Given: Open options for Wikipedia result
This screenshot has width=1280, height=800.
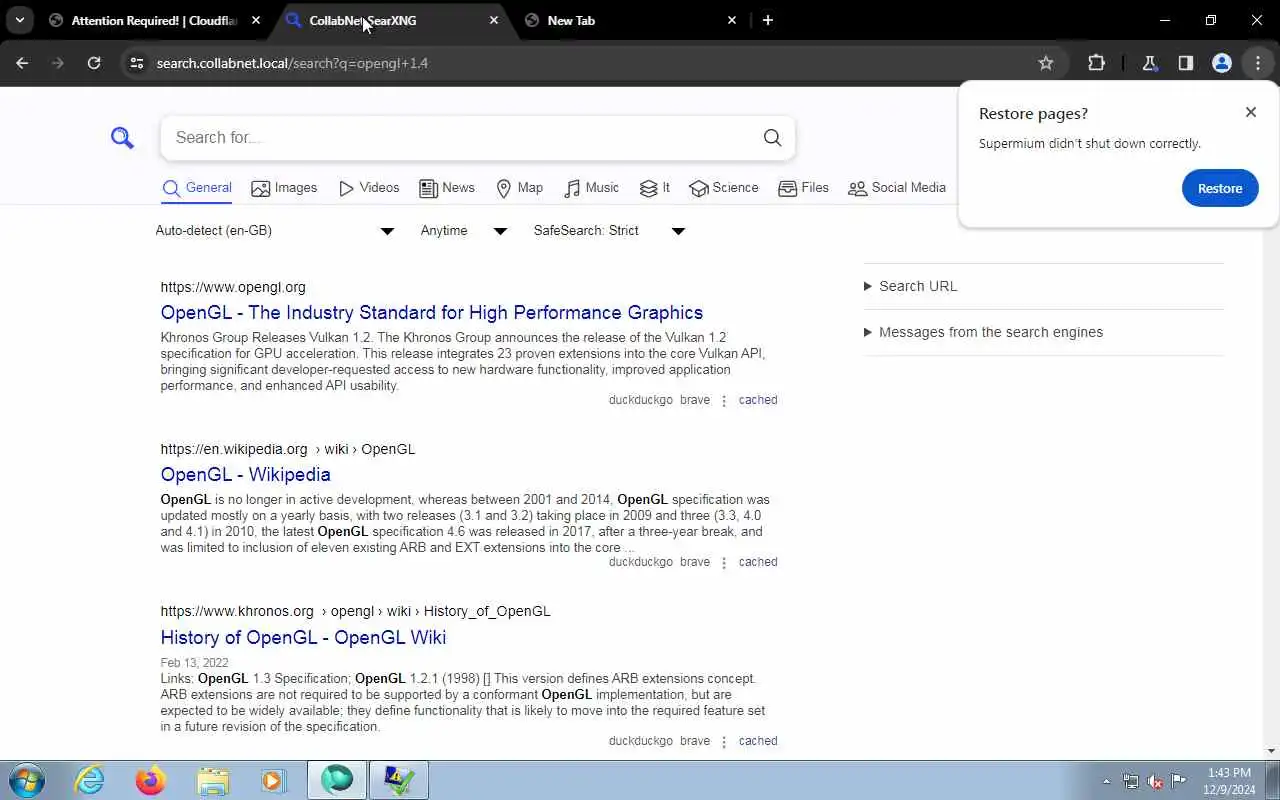Looking at the screenshot, I should [x=724, y=562].
